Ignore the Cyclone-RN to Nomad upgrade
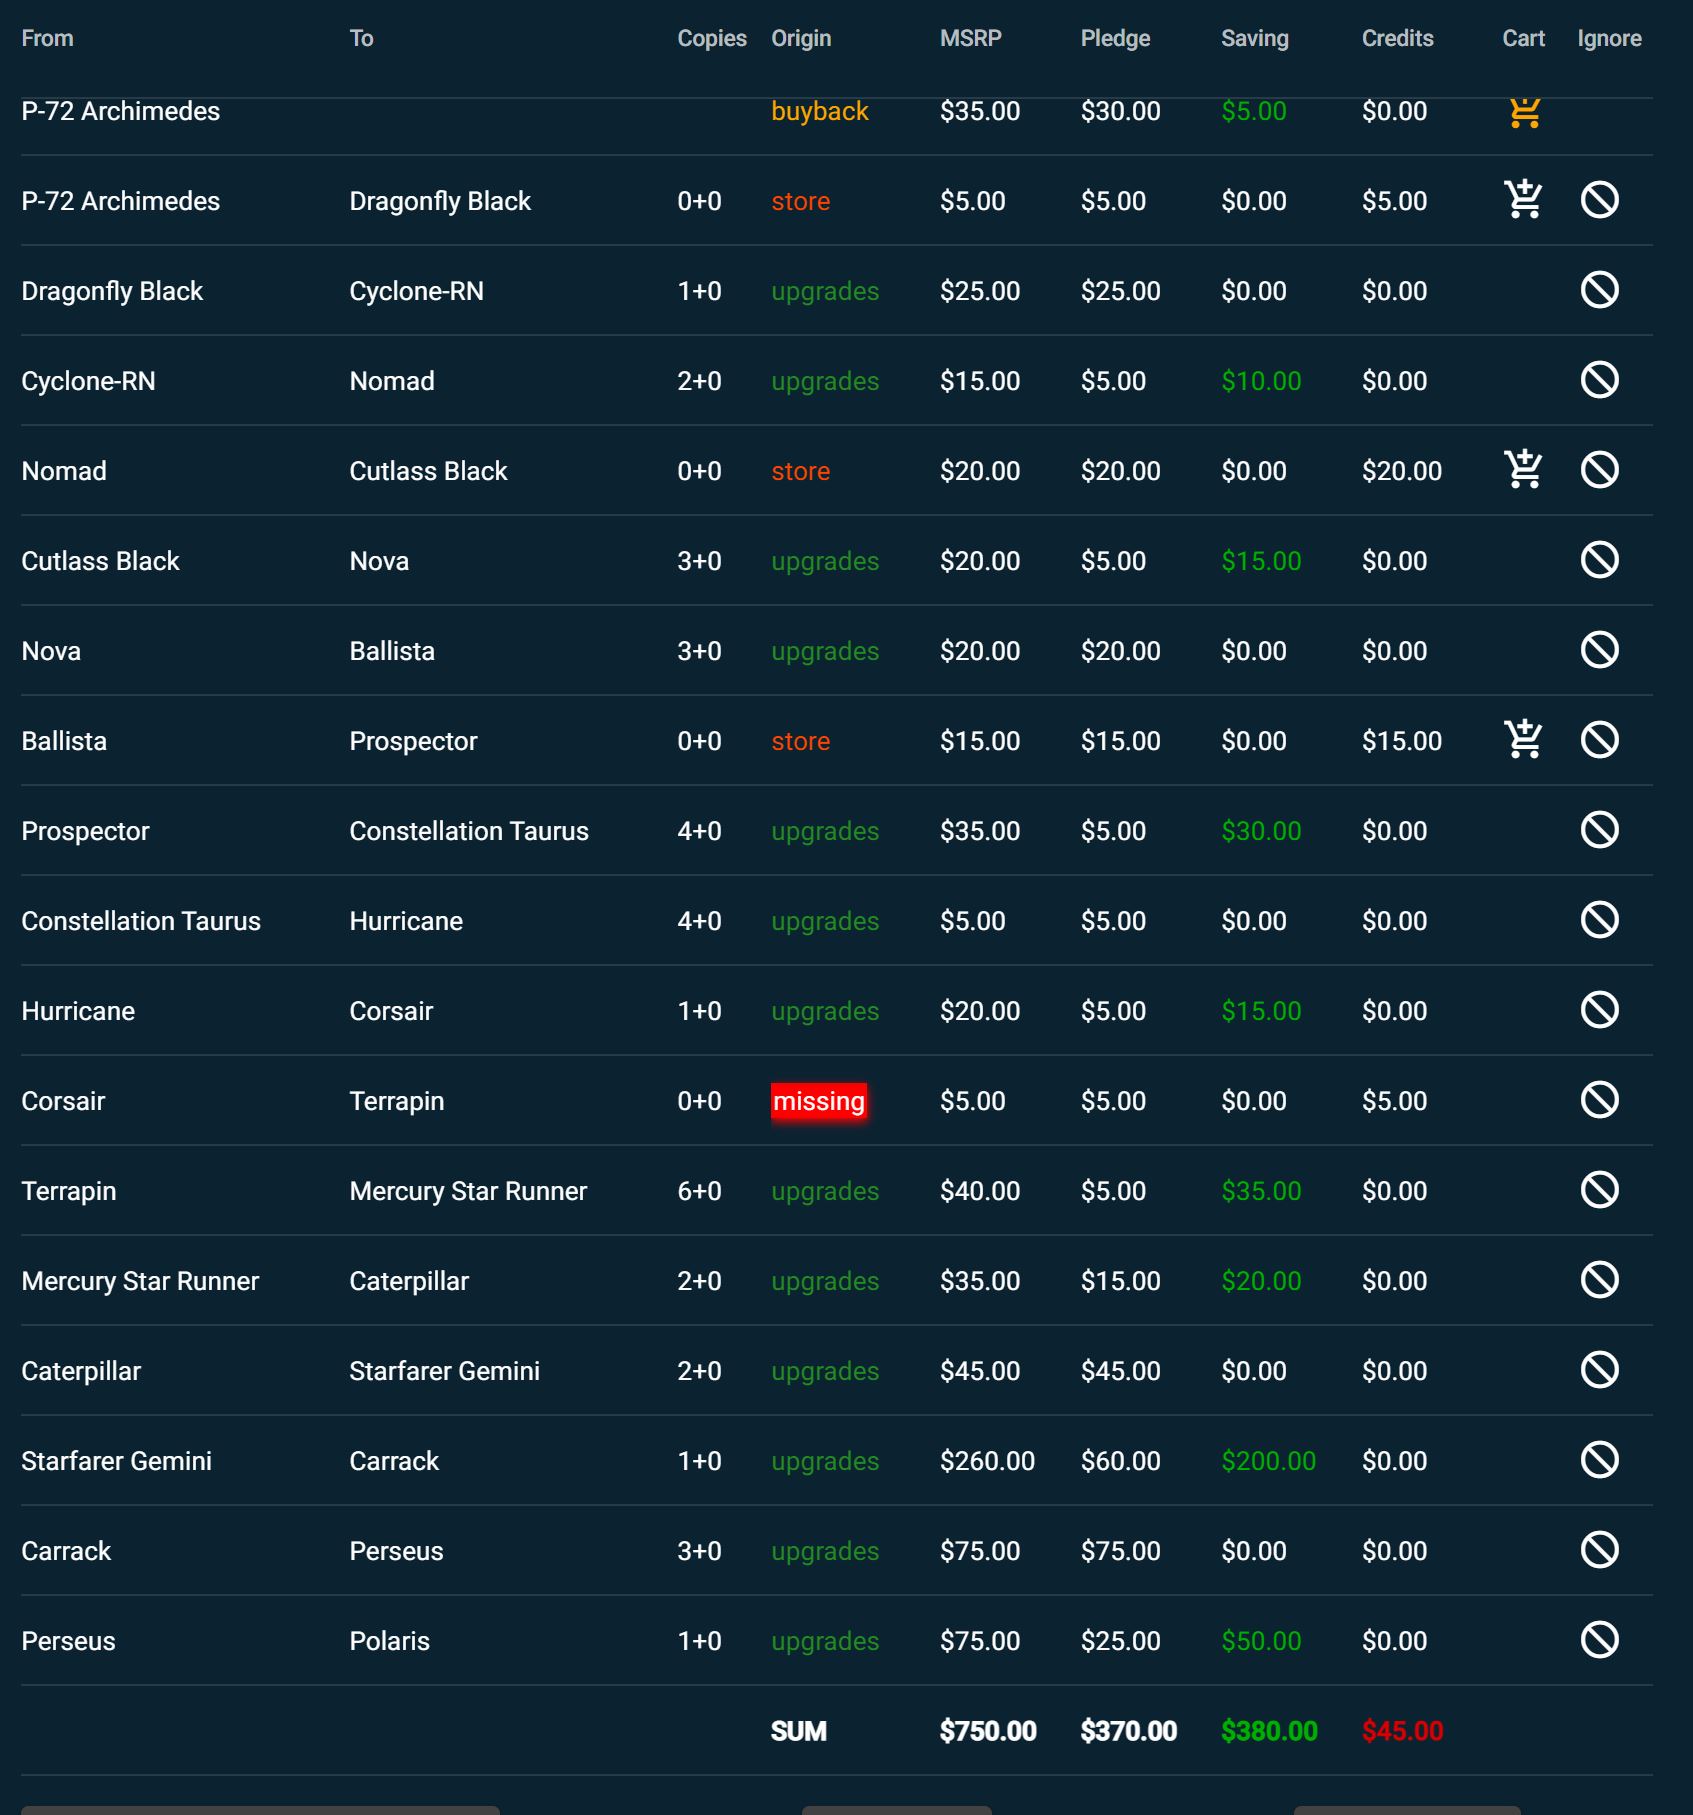 pyautogui.click(x=1600, y=380)
